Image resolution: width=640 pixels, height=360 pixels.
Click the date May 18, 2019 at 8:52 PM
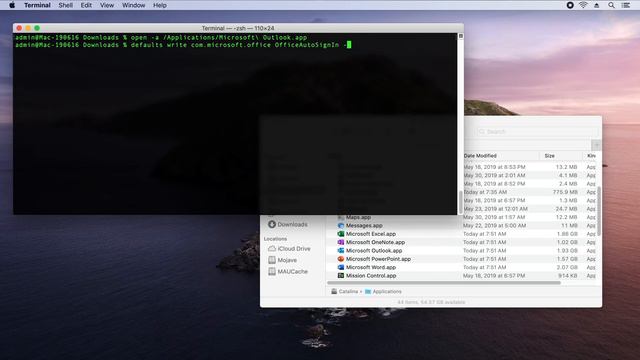(x=494, y=184)
